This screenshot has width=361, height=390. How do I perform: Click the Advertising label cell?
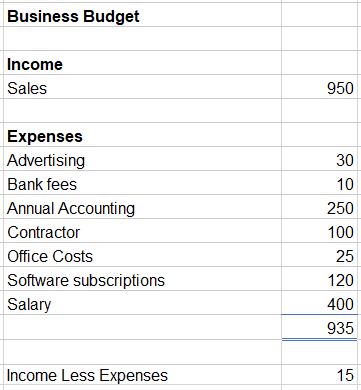tap(142, 159)
